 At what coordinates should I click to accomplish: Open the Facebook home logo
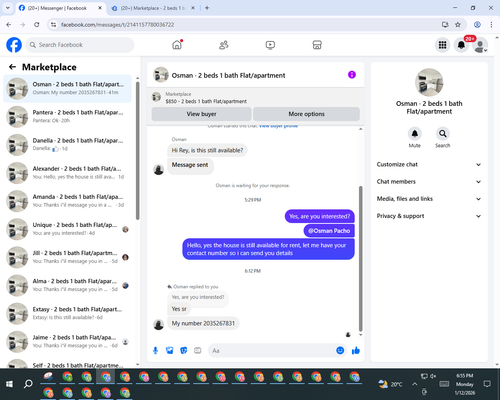click(x=14, y=45)
